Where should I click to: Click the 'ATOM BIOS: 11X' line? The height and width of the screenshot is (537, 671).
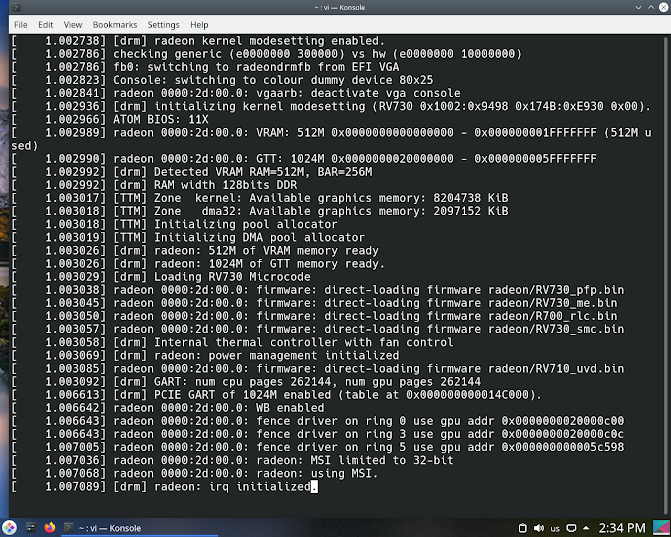[160, 119]
